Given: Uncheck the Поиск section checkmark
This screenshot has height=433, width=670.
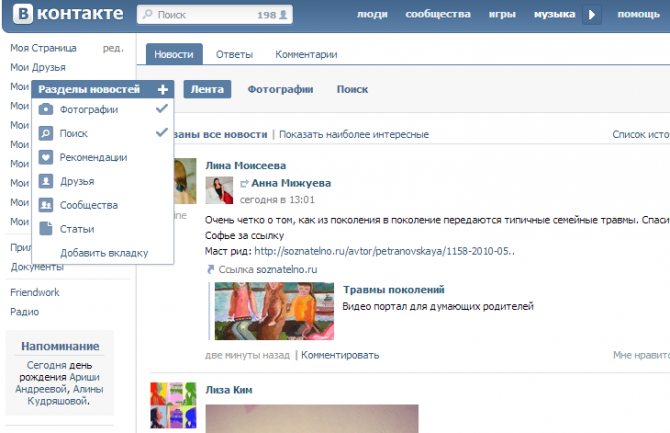Looking at the screenshot, I should point(162,133).
